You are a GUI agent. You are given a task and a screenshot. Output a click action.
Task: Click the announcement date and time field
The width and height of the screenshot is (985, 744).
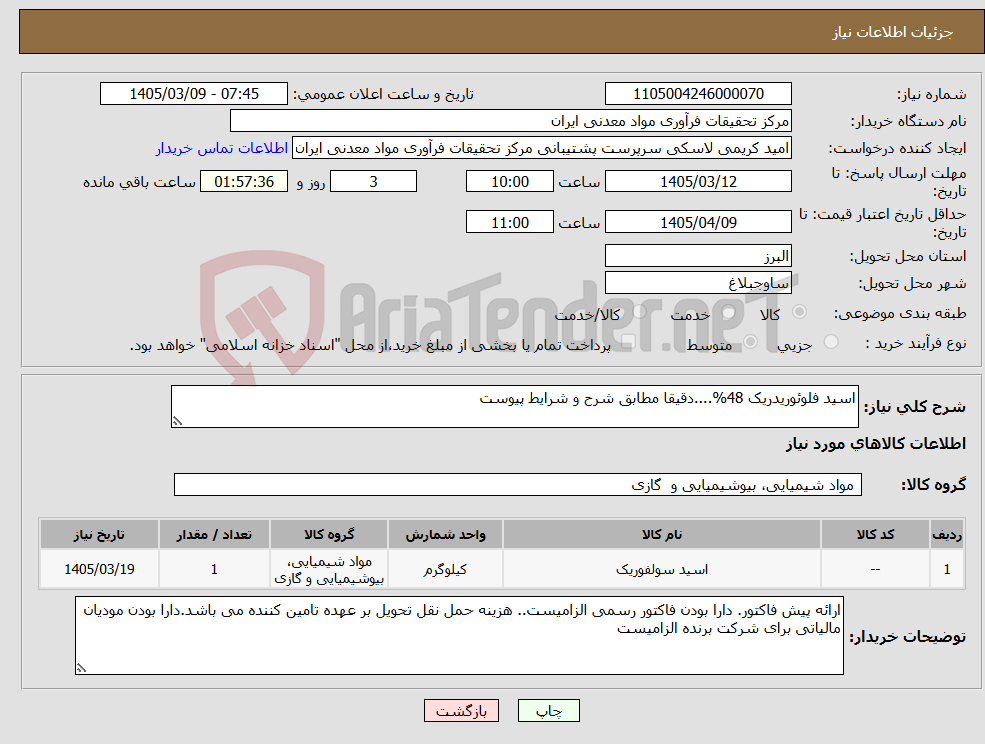[x=193, y=94]
